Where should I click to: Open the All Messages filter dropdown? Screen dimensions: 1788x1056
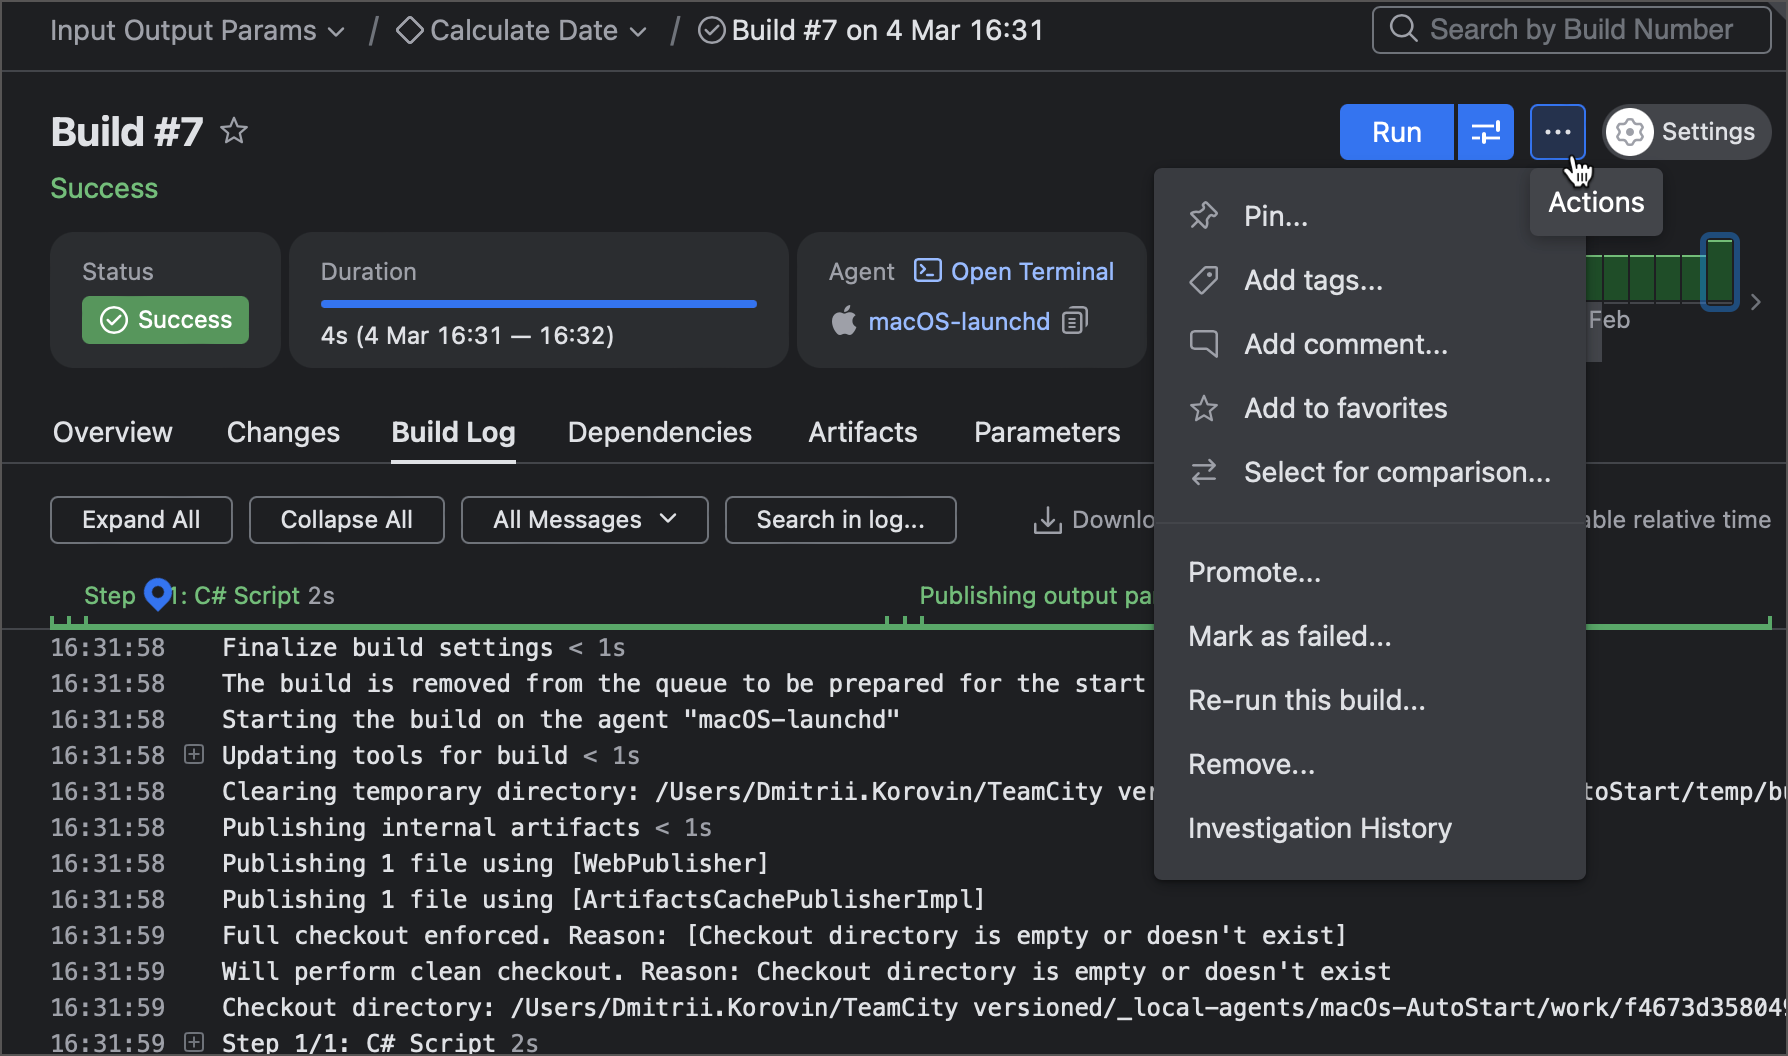tap(584, 519)
